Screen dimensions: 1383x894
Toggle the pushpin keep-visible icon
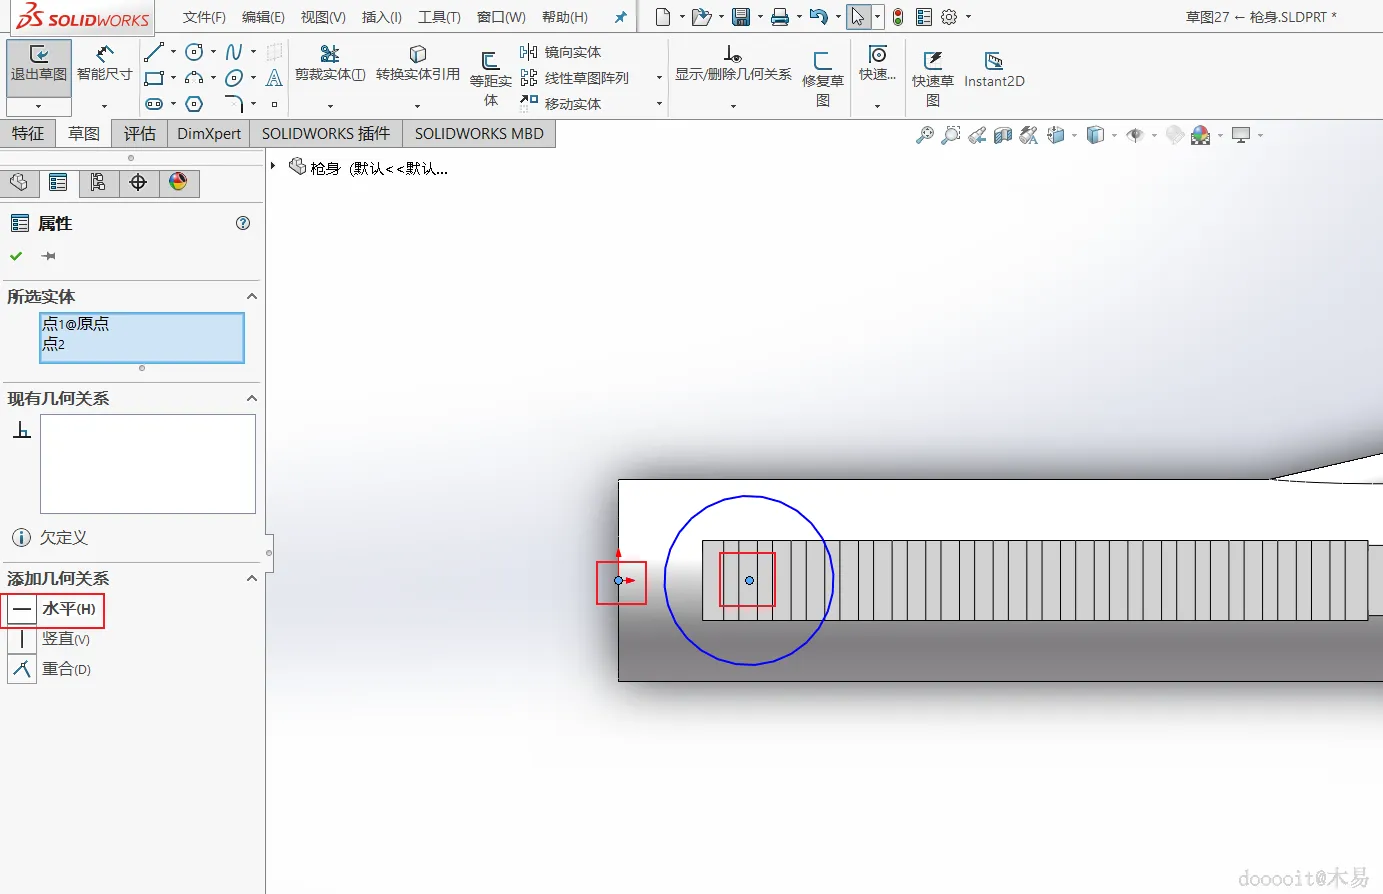[48, 256]
